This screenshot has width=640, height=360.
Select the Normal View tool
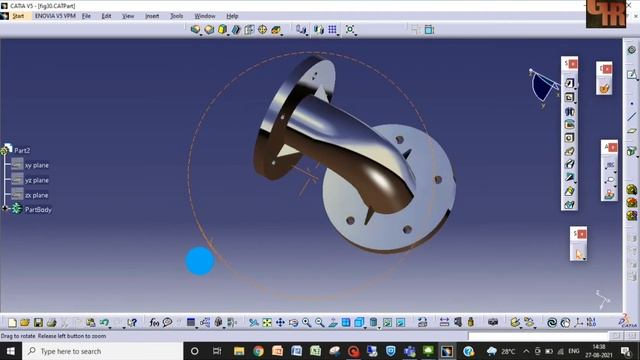point(333,323)
